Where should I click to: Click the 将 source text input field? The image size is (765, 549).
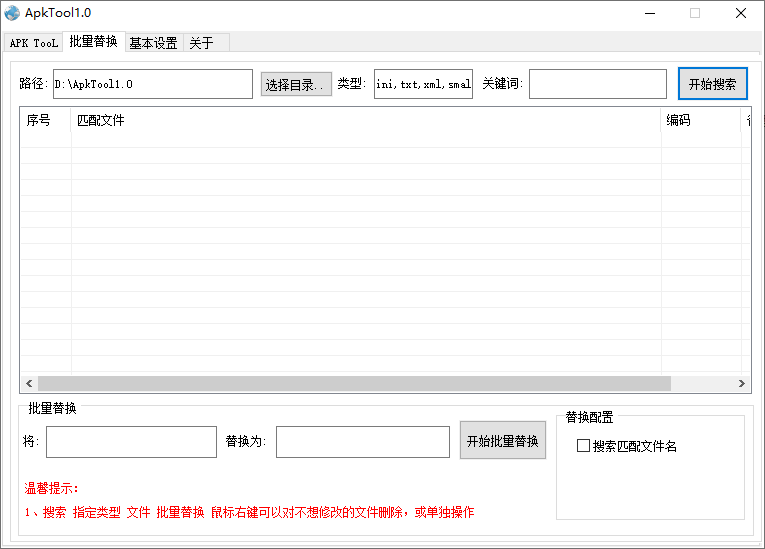131,442
